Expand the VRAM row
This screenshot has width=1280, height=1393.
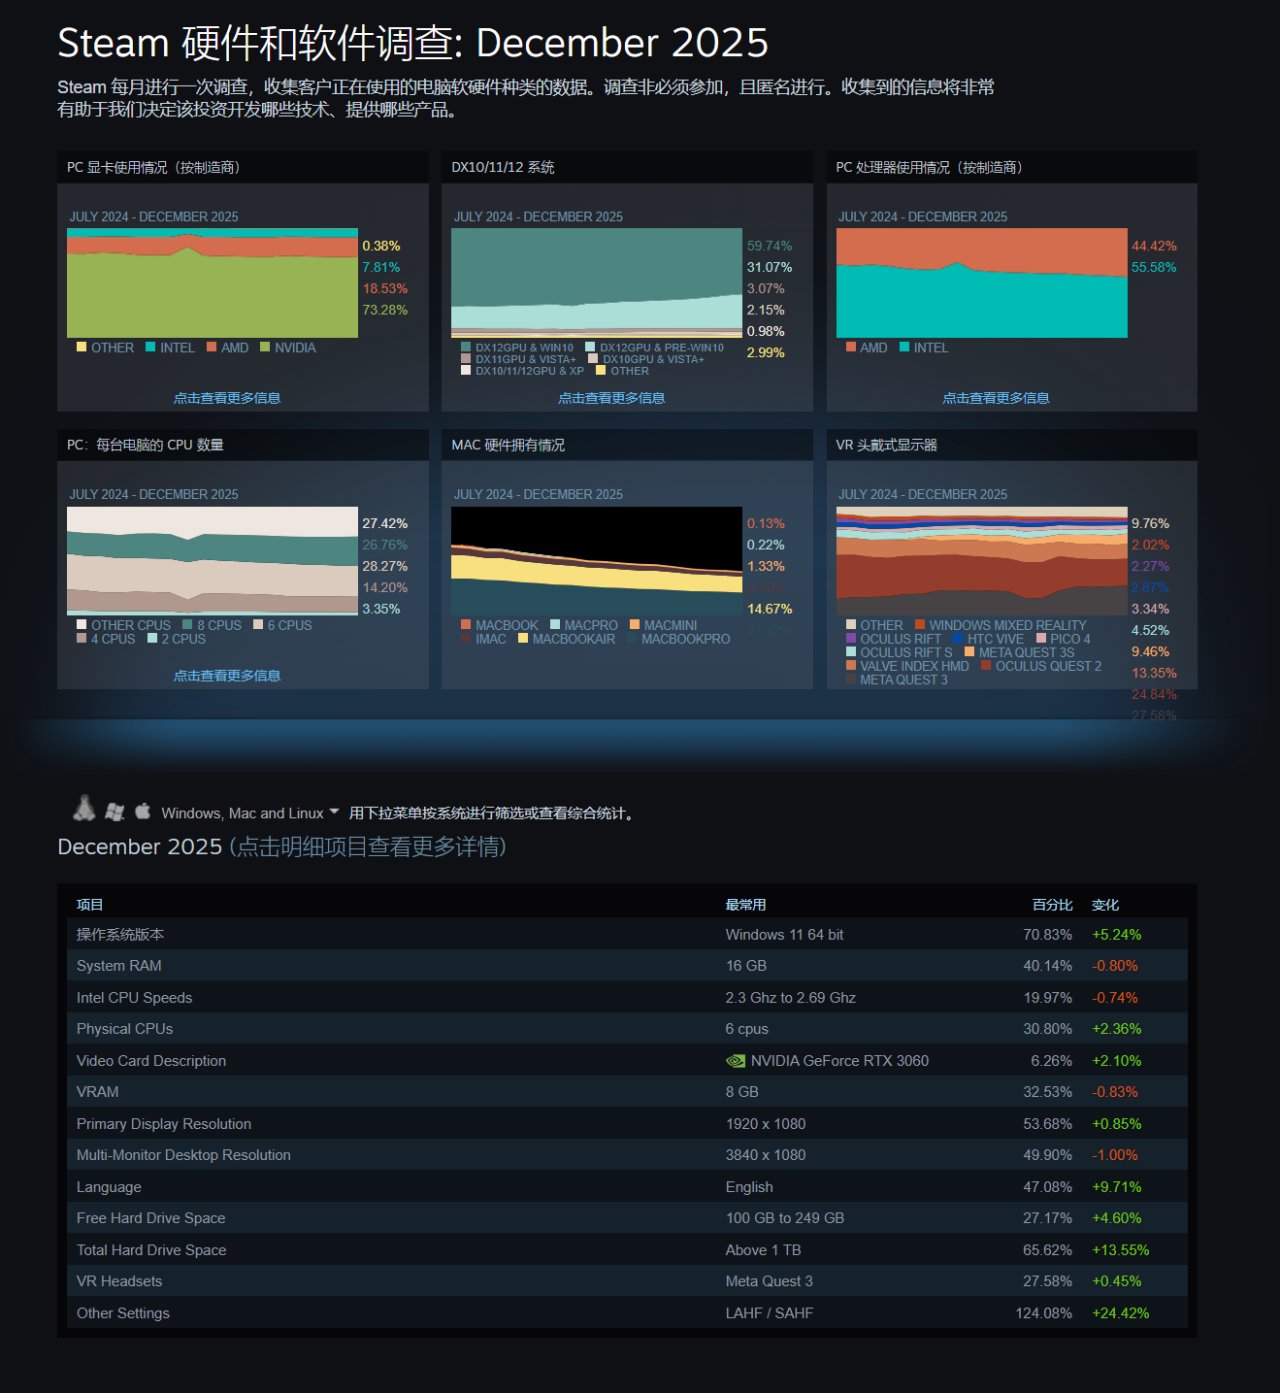(627, 1092)
